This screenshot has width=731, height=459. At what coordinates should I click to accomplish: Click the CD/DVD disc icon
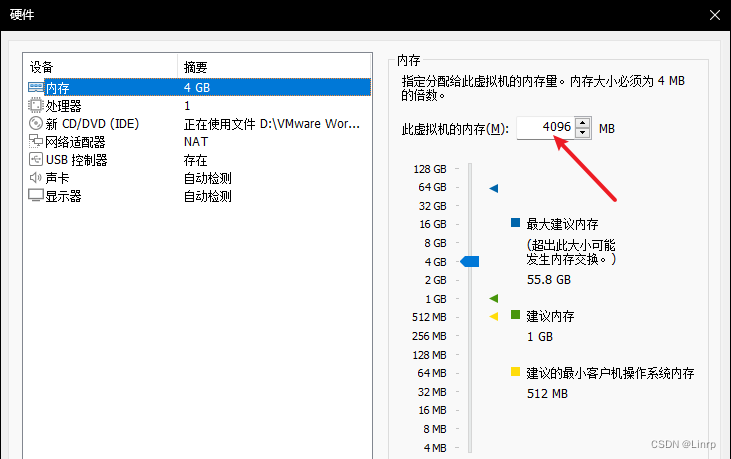click(x=35, y=123)
